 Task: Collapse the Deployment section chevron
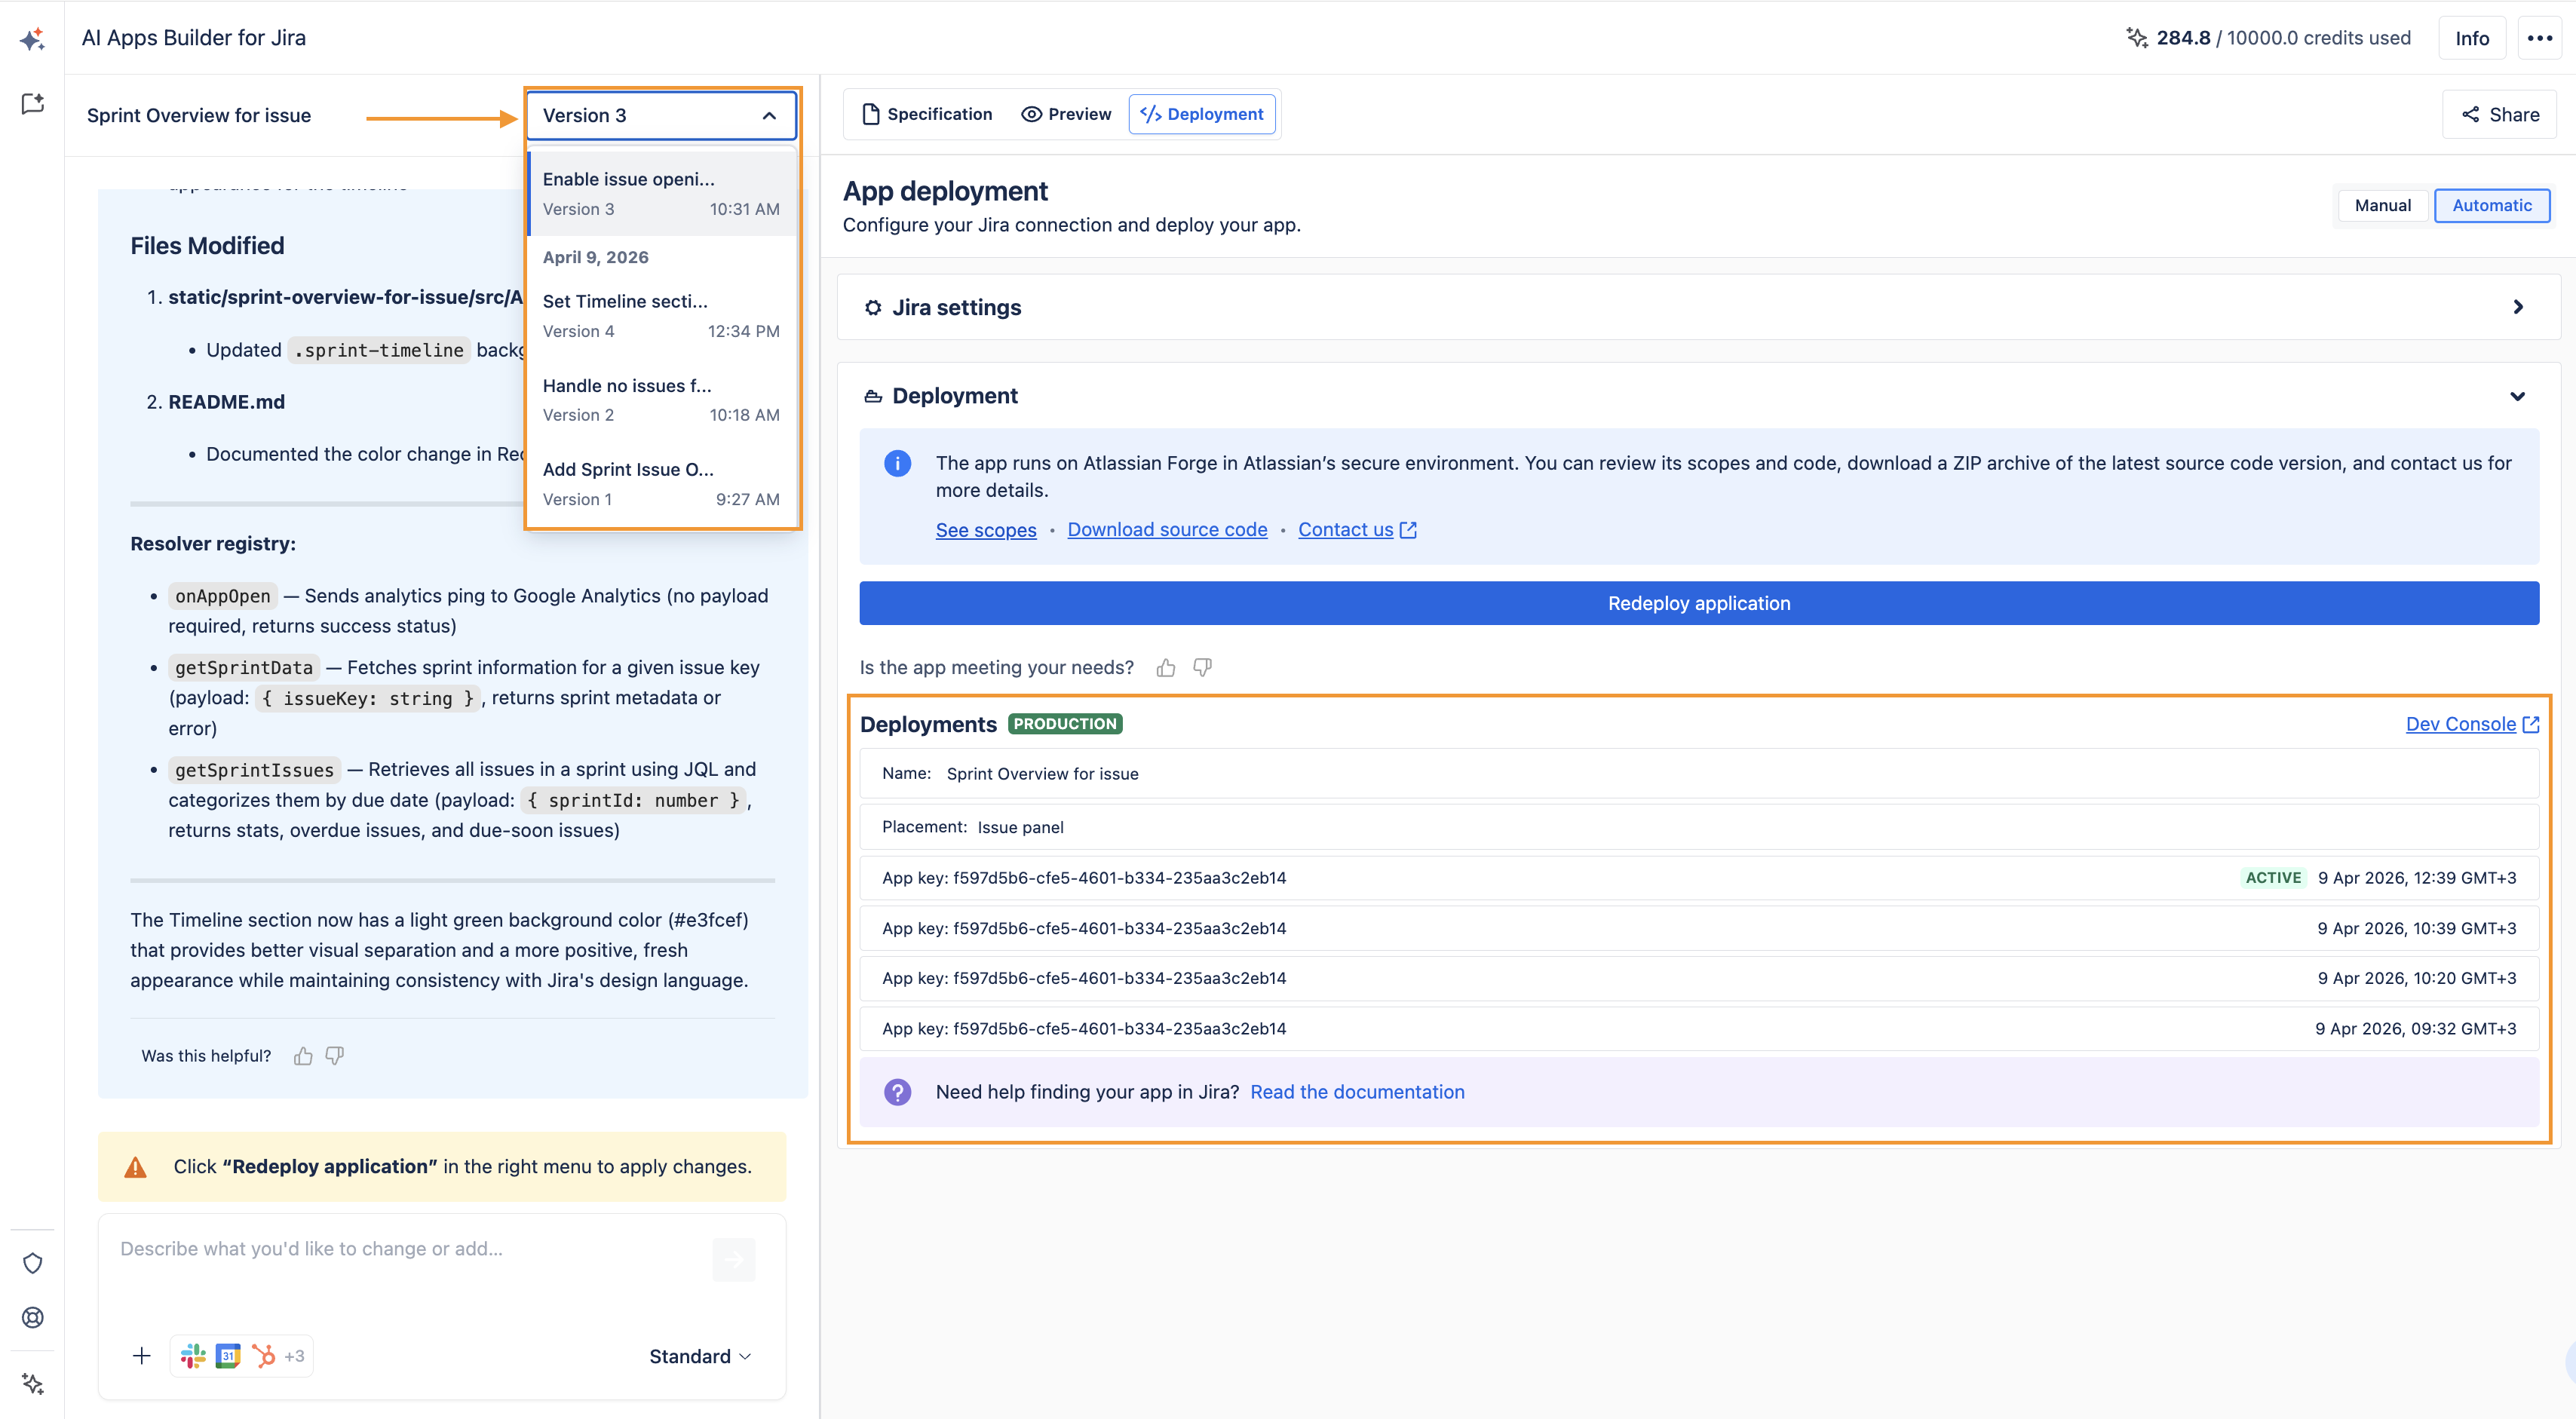click(2517, 397)
